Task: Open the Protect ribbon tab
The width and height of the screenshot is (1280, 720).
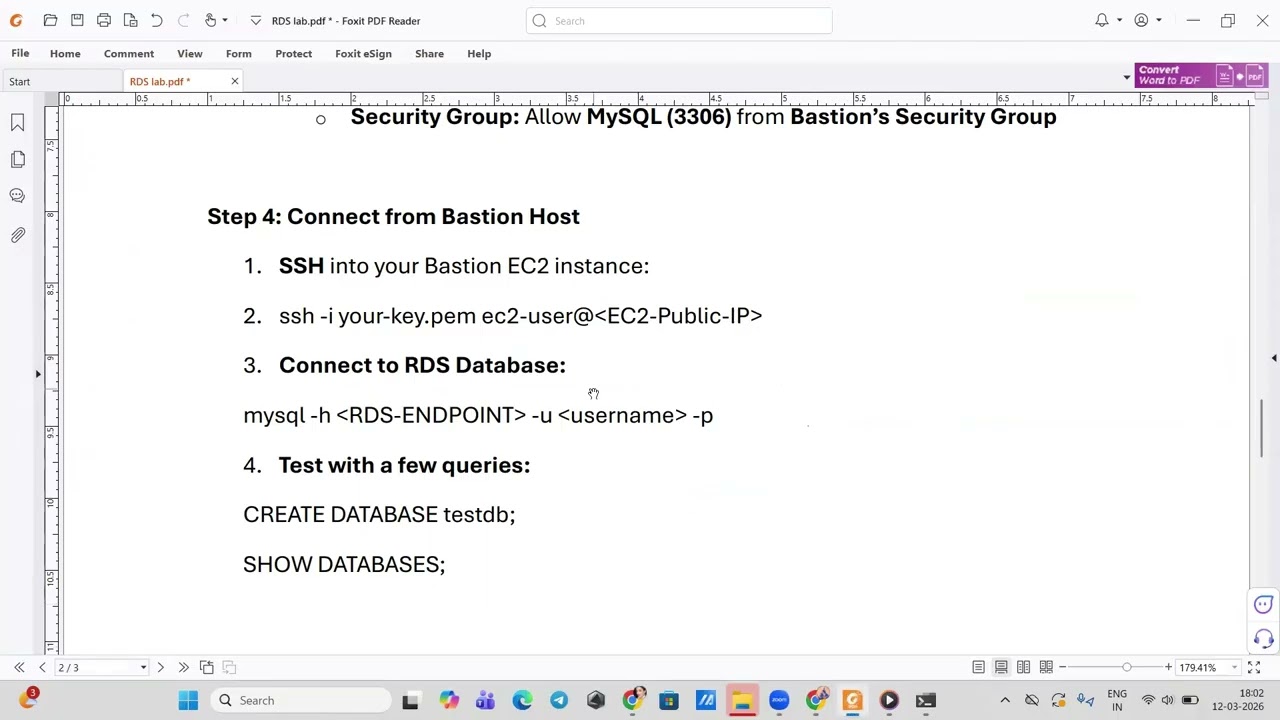Action: pyautogui.click(x=294, y=53)
